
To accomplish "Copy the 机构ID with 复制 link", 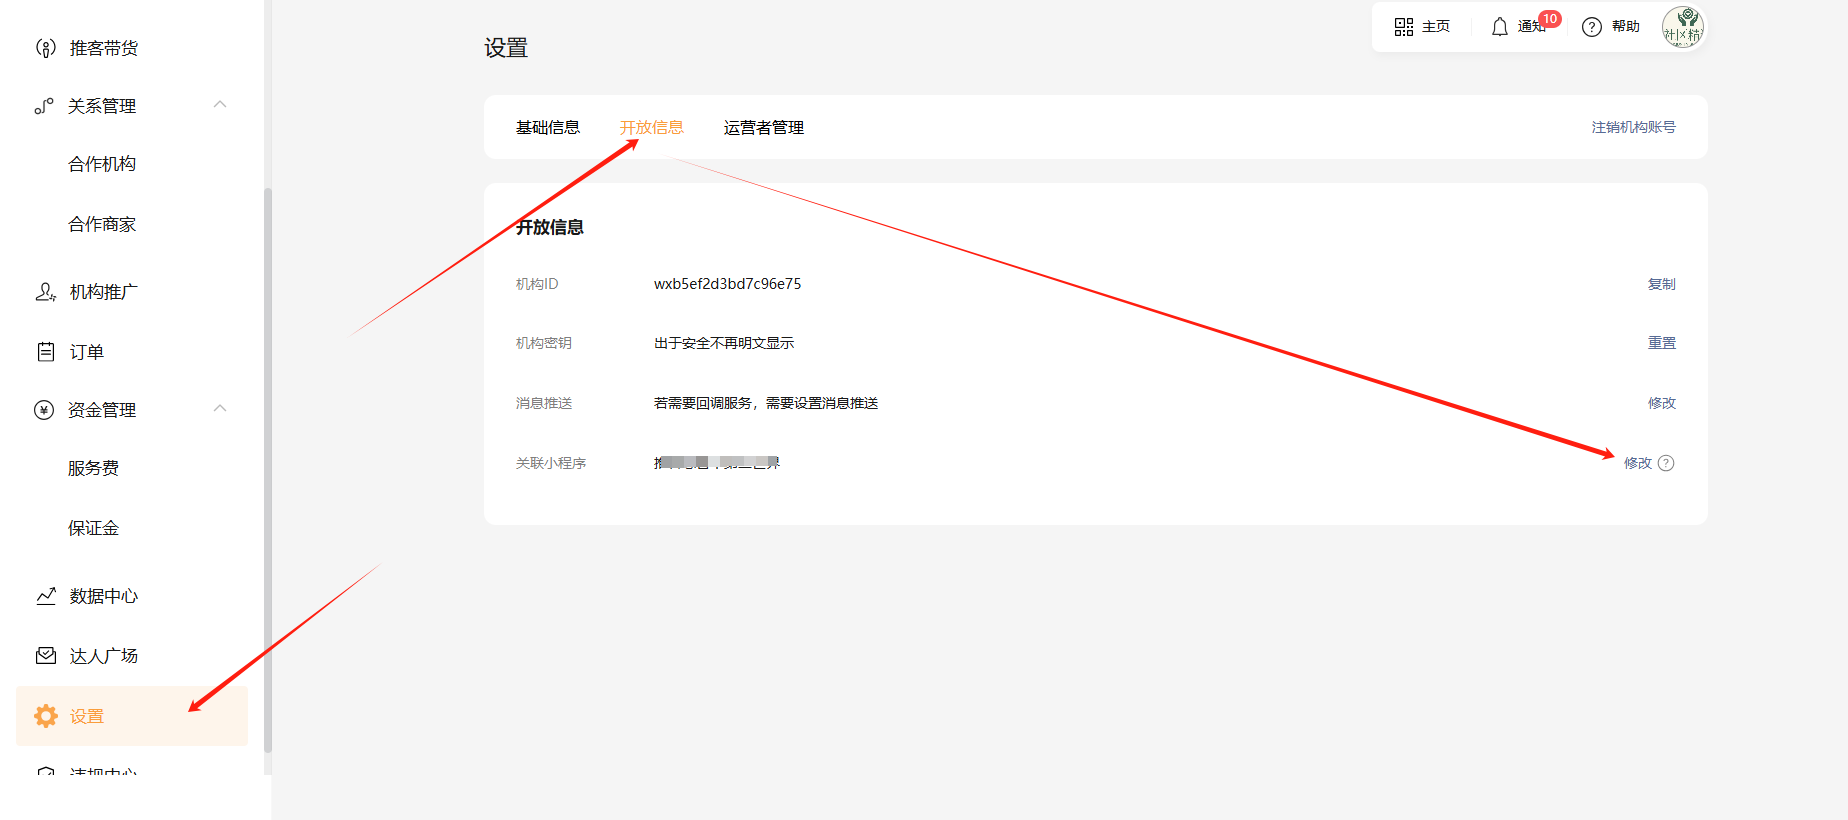I will point(1661,284).
